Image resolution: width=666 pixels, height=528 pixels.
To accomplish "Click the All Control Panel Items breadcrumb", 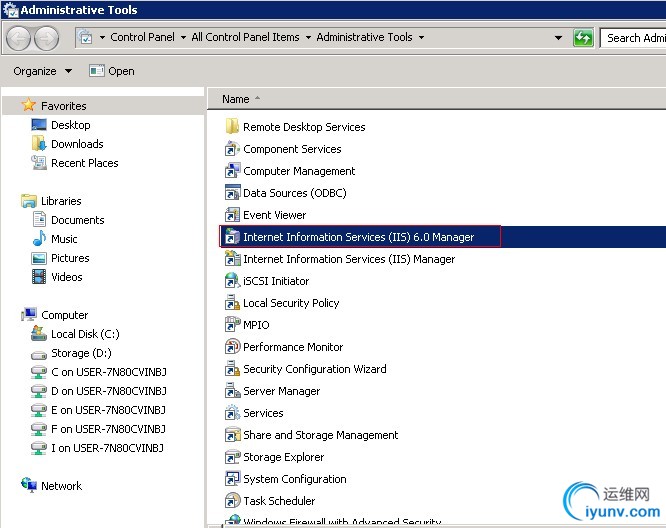I will pos(245,37).
